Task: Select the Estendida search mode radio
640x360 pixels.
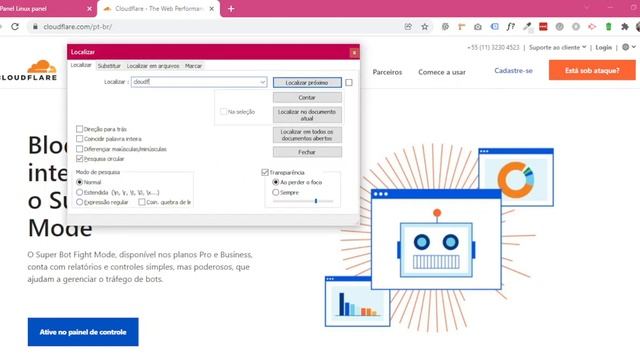Action: (x=80, y=192)
